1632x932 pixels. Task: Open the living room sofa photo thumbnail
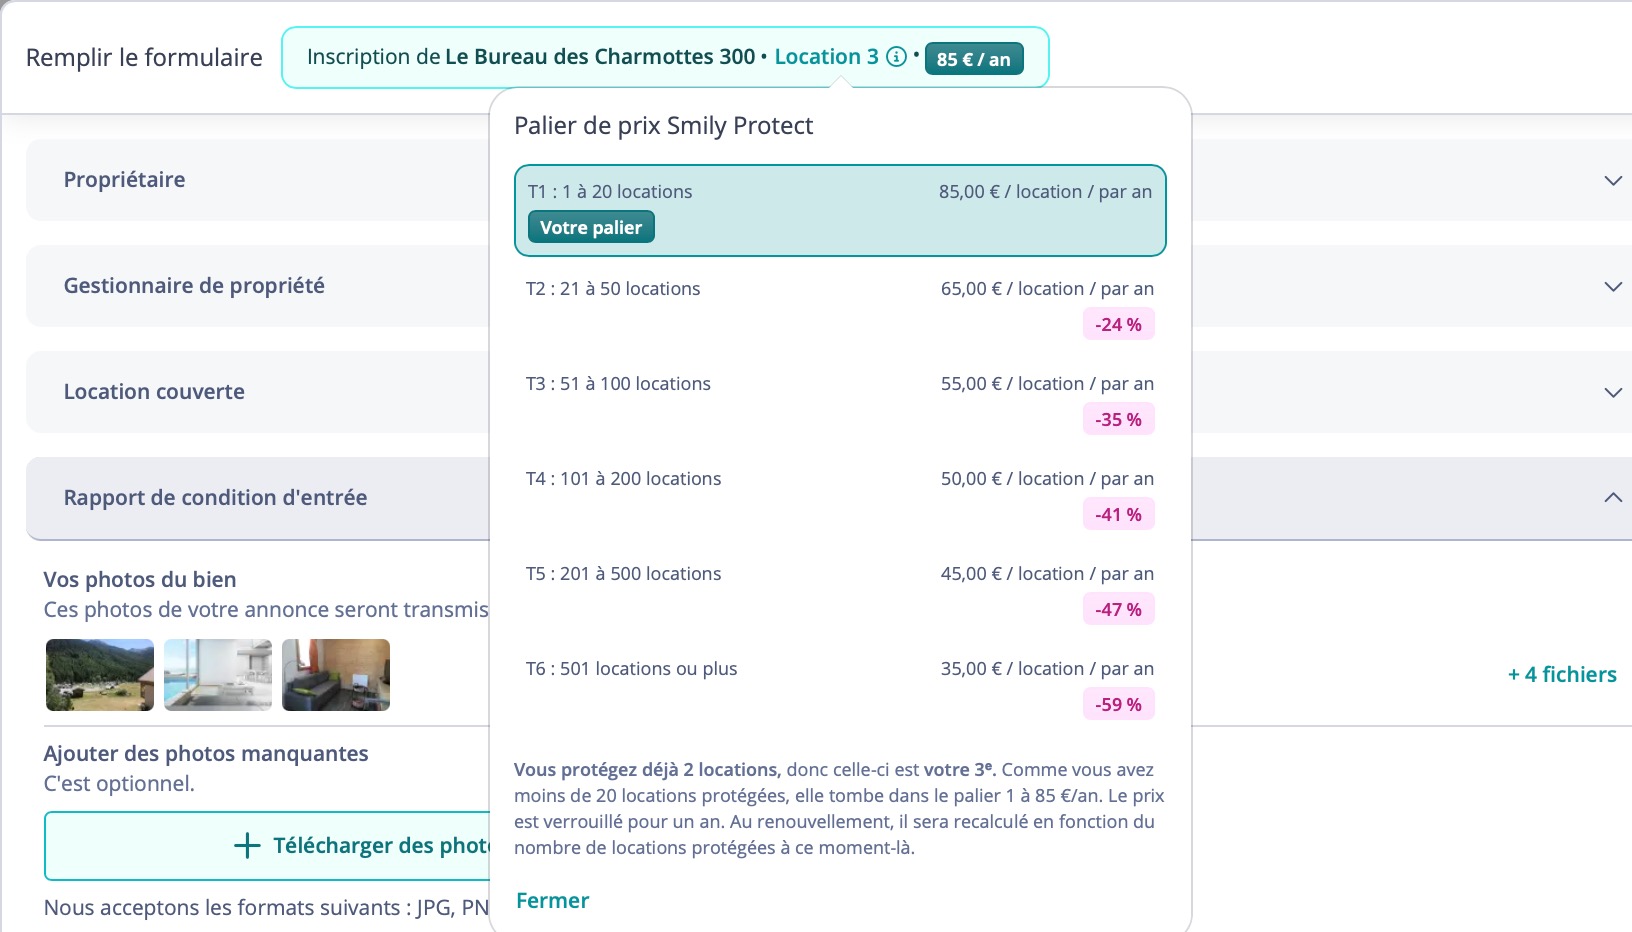pos(336,675)
